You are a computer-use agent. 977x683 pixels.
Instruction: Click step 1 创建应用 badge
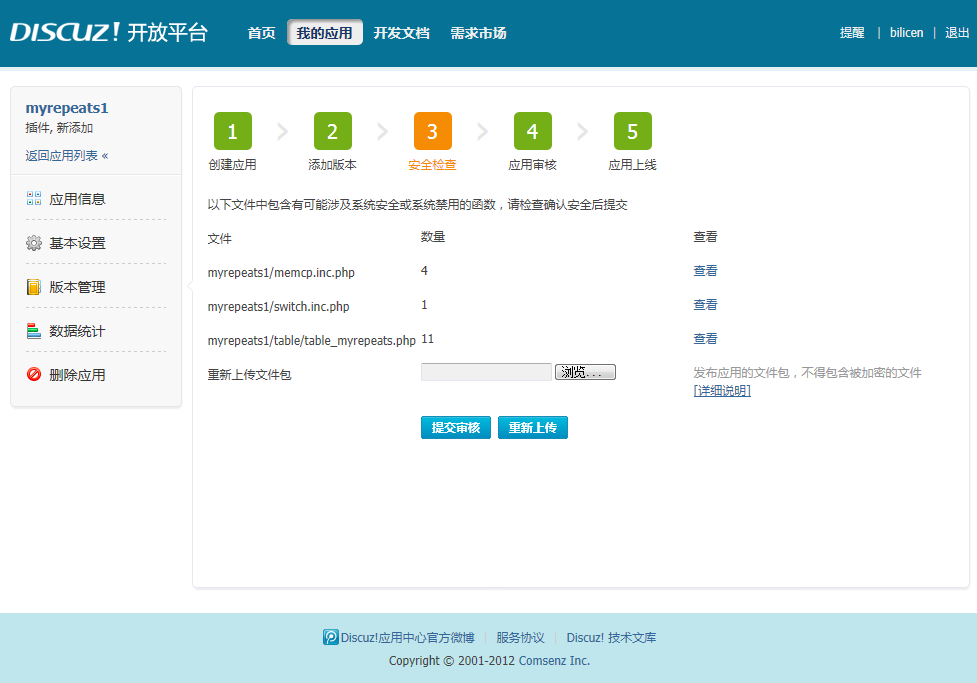tap(232, 131)
